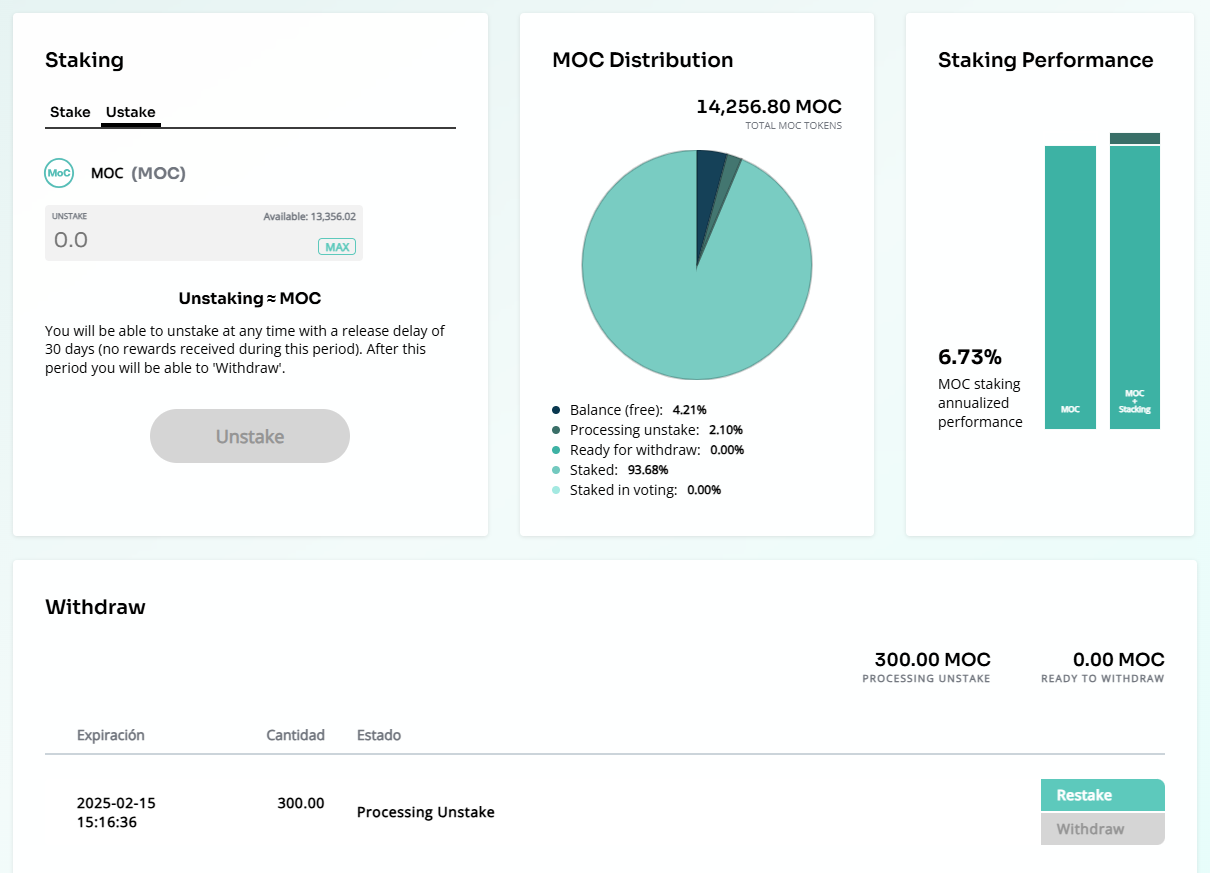Click the gray Unstake button
The image size is (1210, 873).
[250, 436]
